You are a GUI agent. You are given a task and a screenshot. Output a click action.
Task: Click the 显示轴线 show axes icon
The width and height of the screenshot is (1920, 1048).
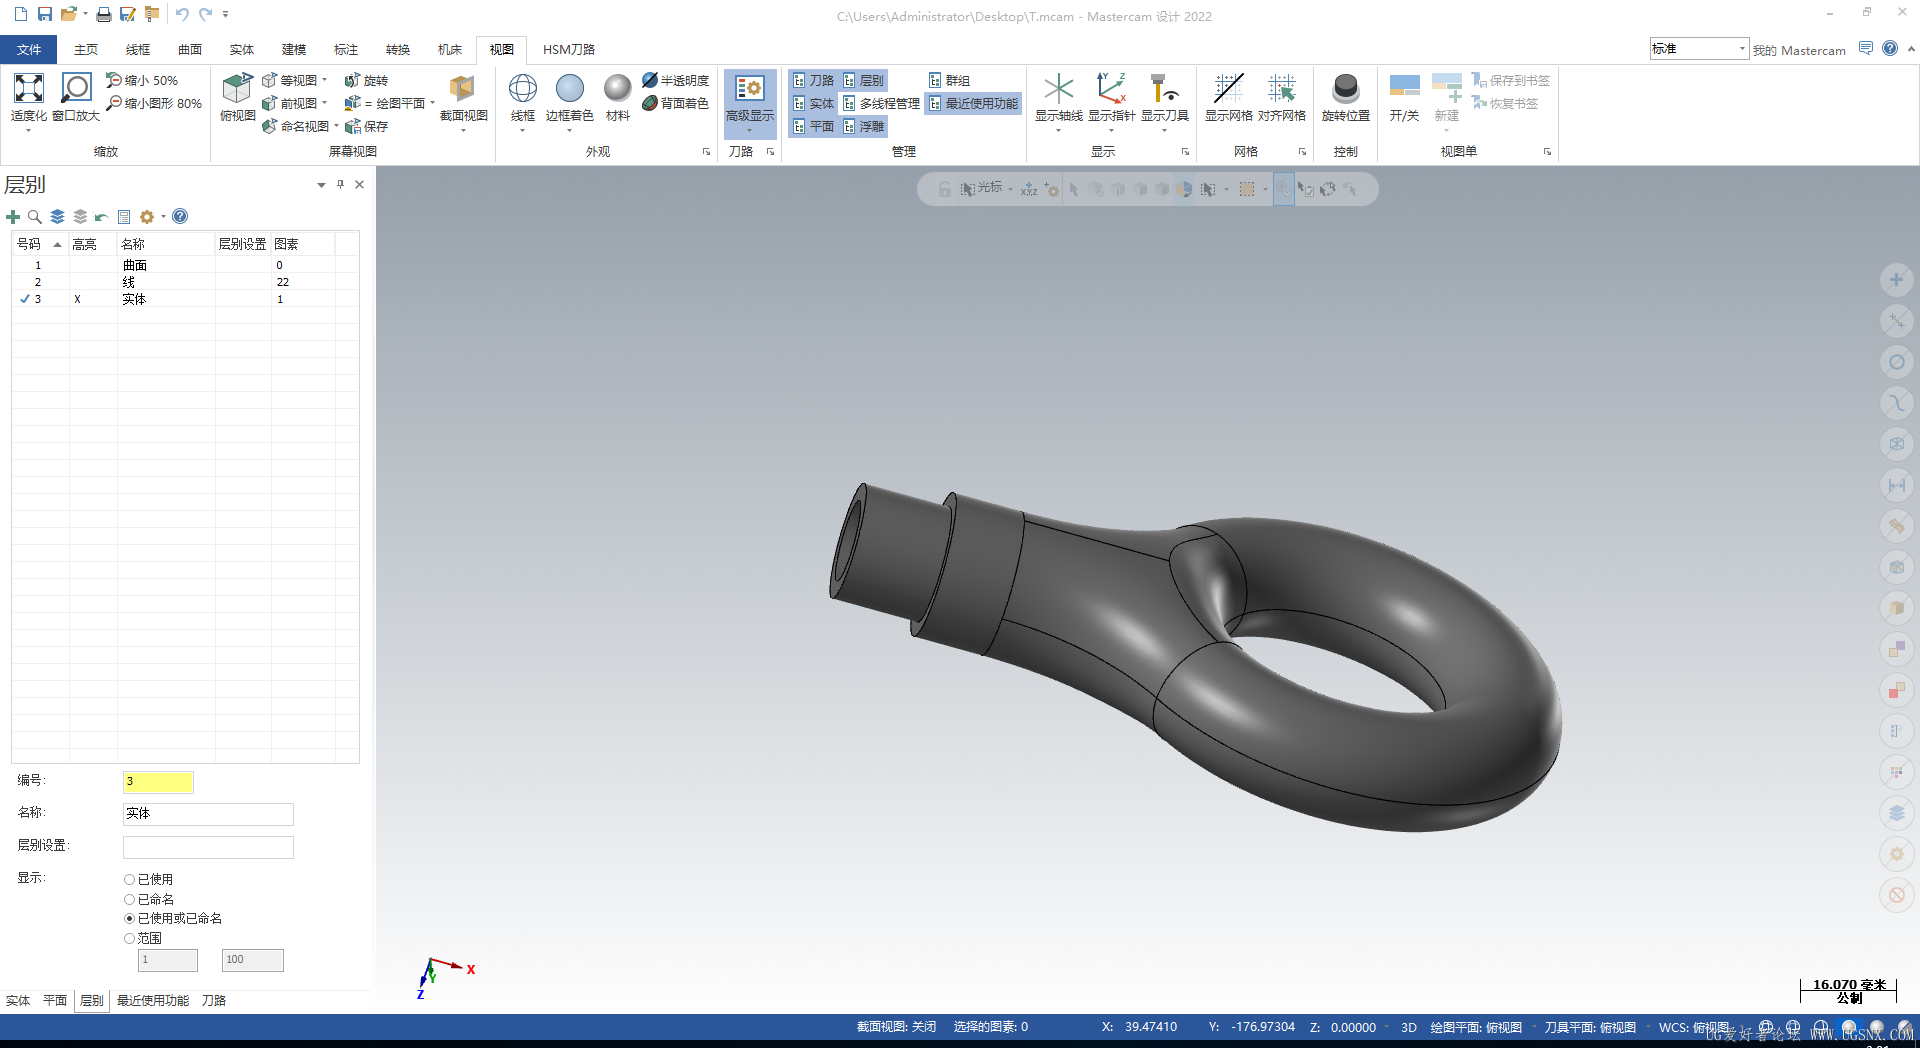pos(1058,89)
